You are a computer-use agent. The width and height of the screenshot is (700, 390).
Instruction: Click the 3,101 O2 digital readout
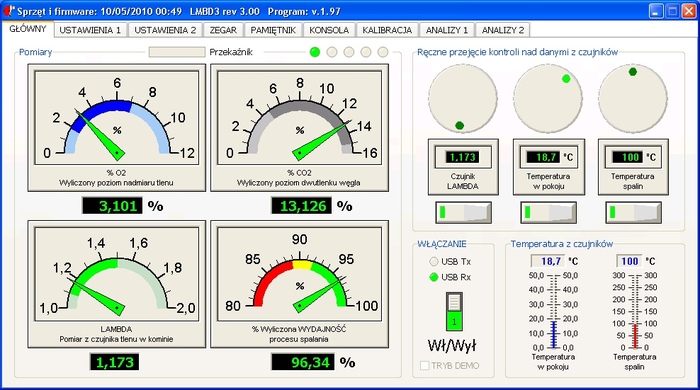coord(112,206)
